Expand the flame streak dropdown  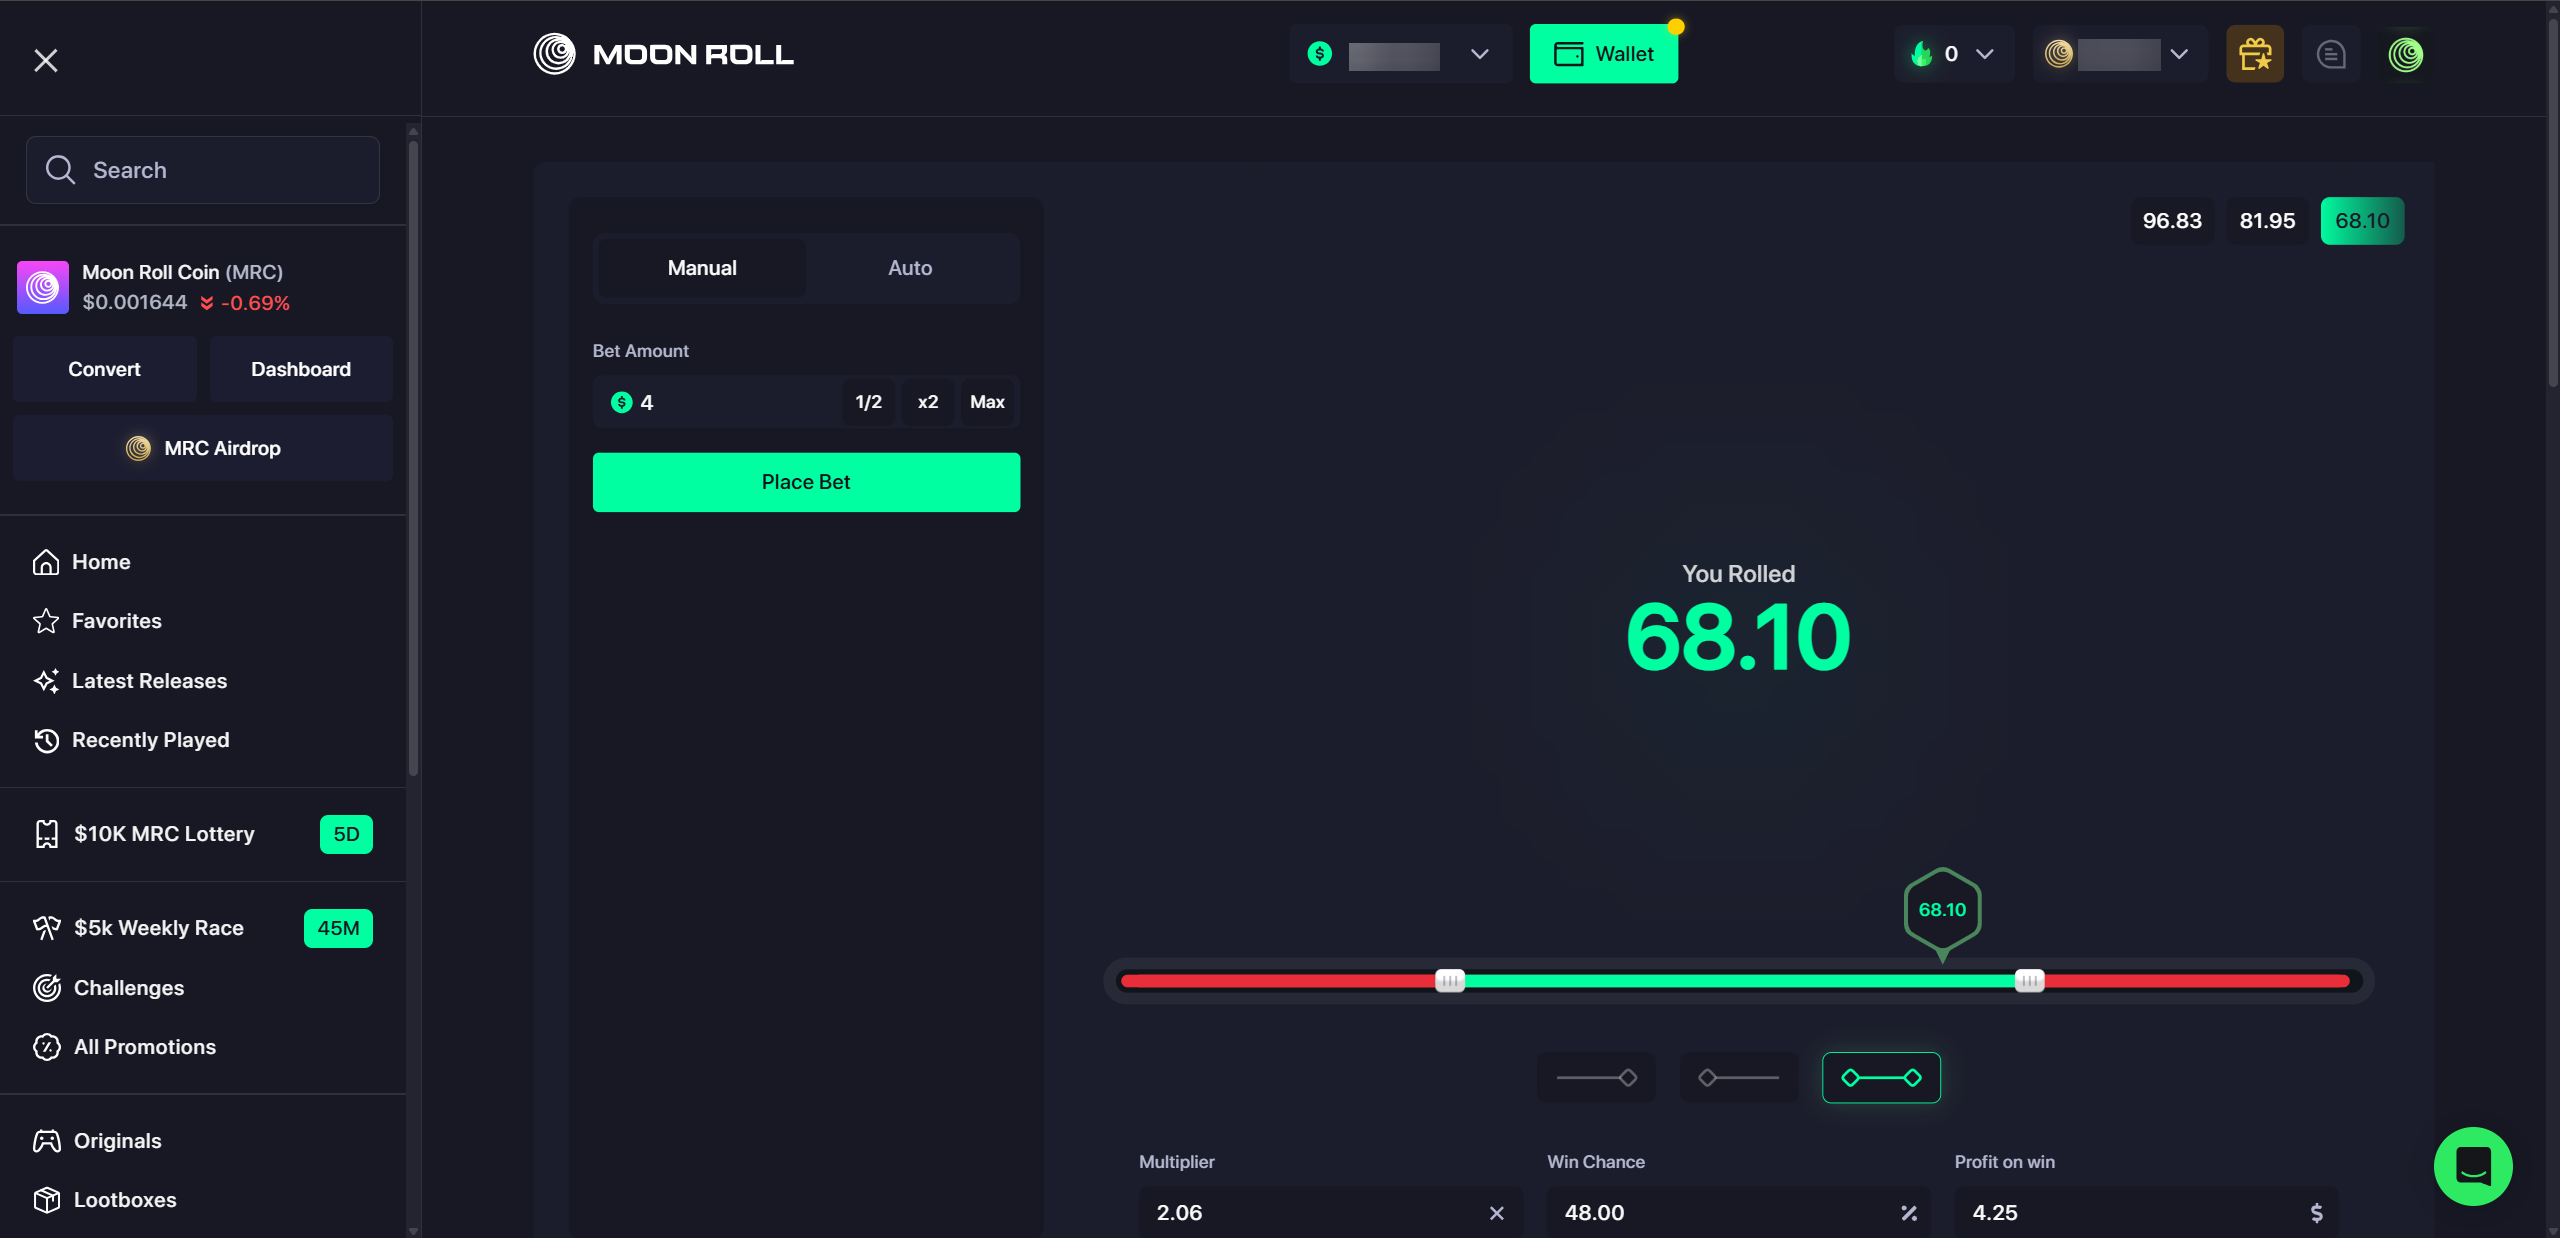tap(1985, 54)
